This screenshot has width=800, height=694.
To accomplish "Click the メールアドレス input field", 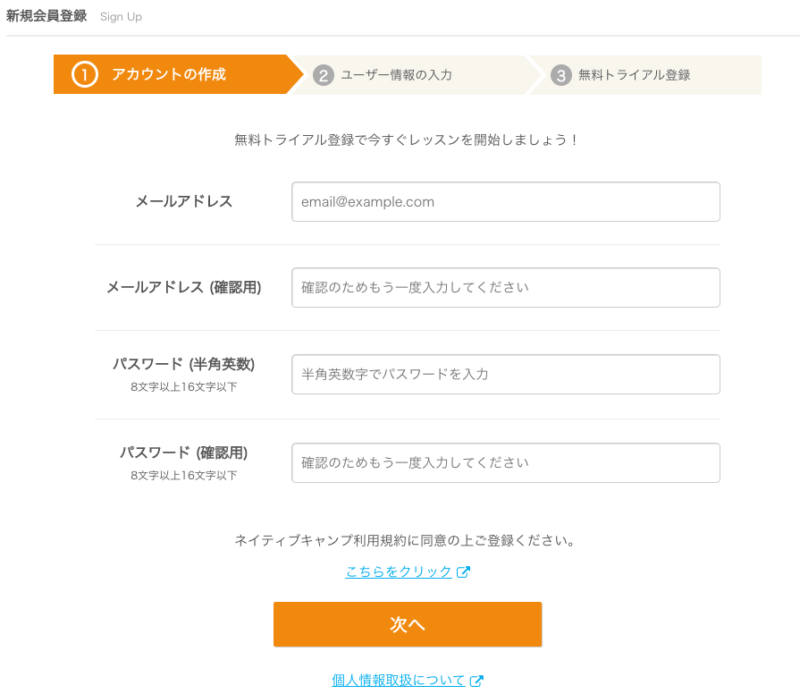I will (x=505, y=201).
